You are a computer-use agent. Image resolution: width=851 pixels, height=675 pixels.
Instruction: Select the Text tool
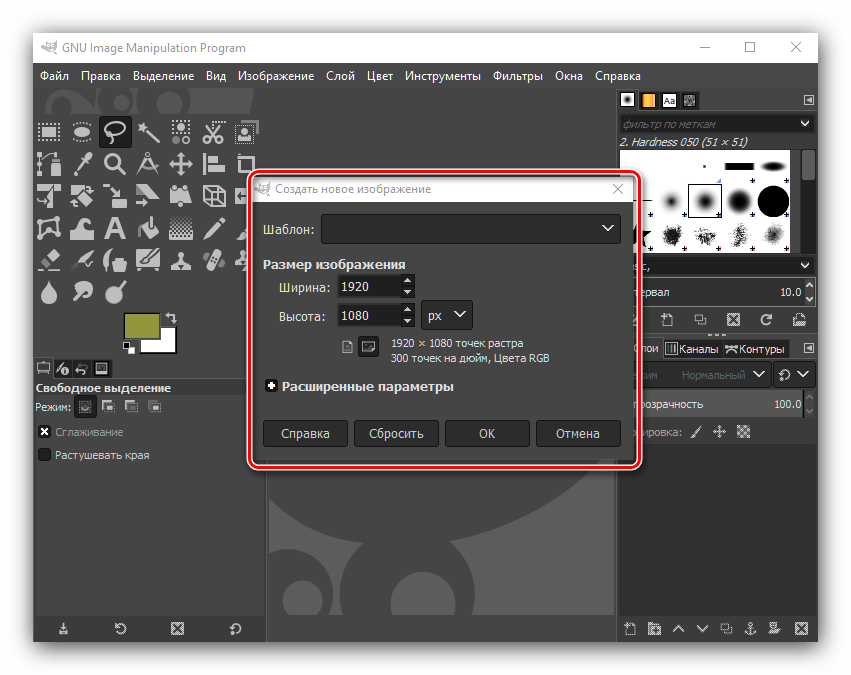[x=115, y=228]
